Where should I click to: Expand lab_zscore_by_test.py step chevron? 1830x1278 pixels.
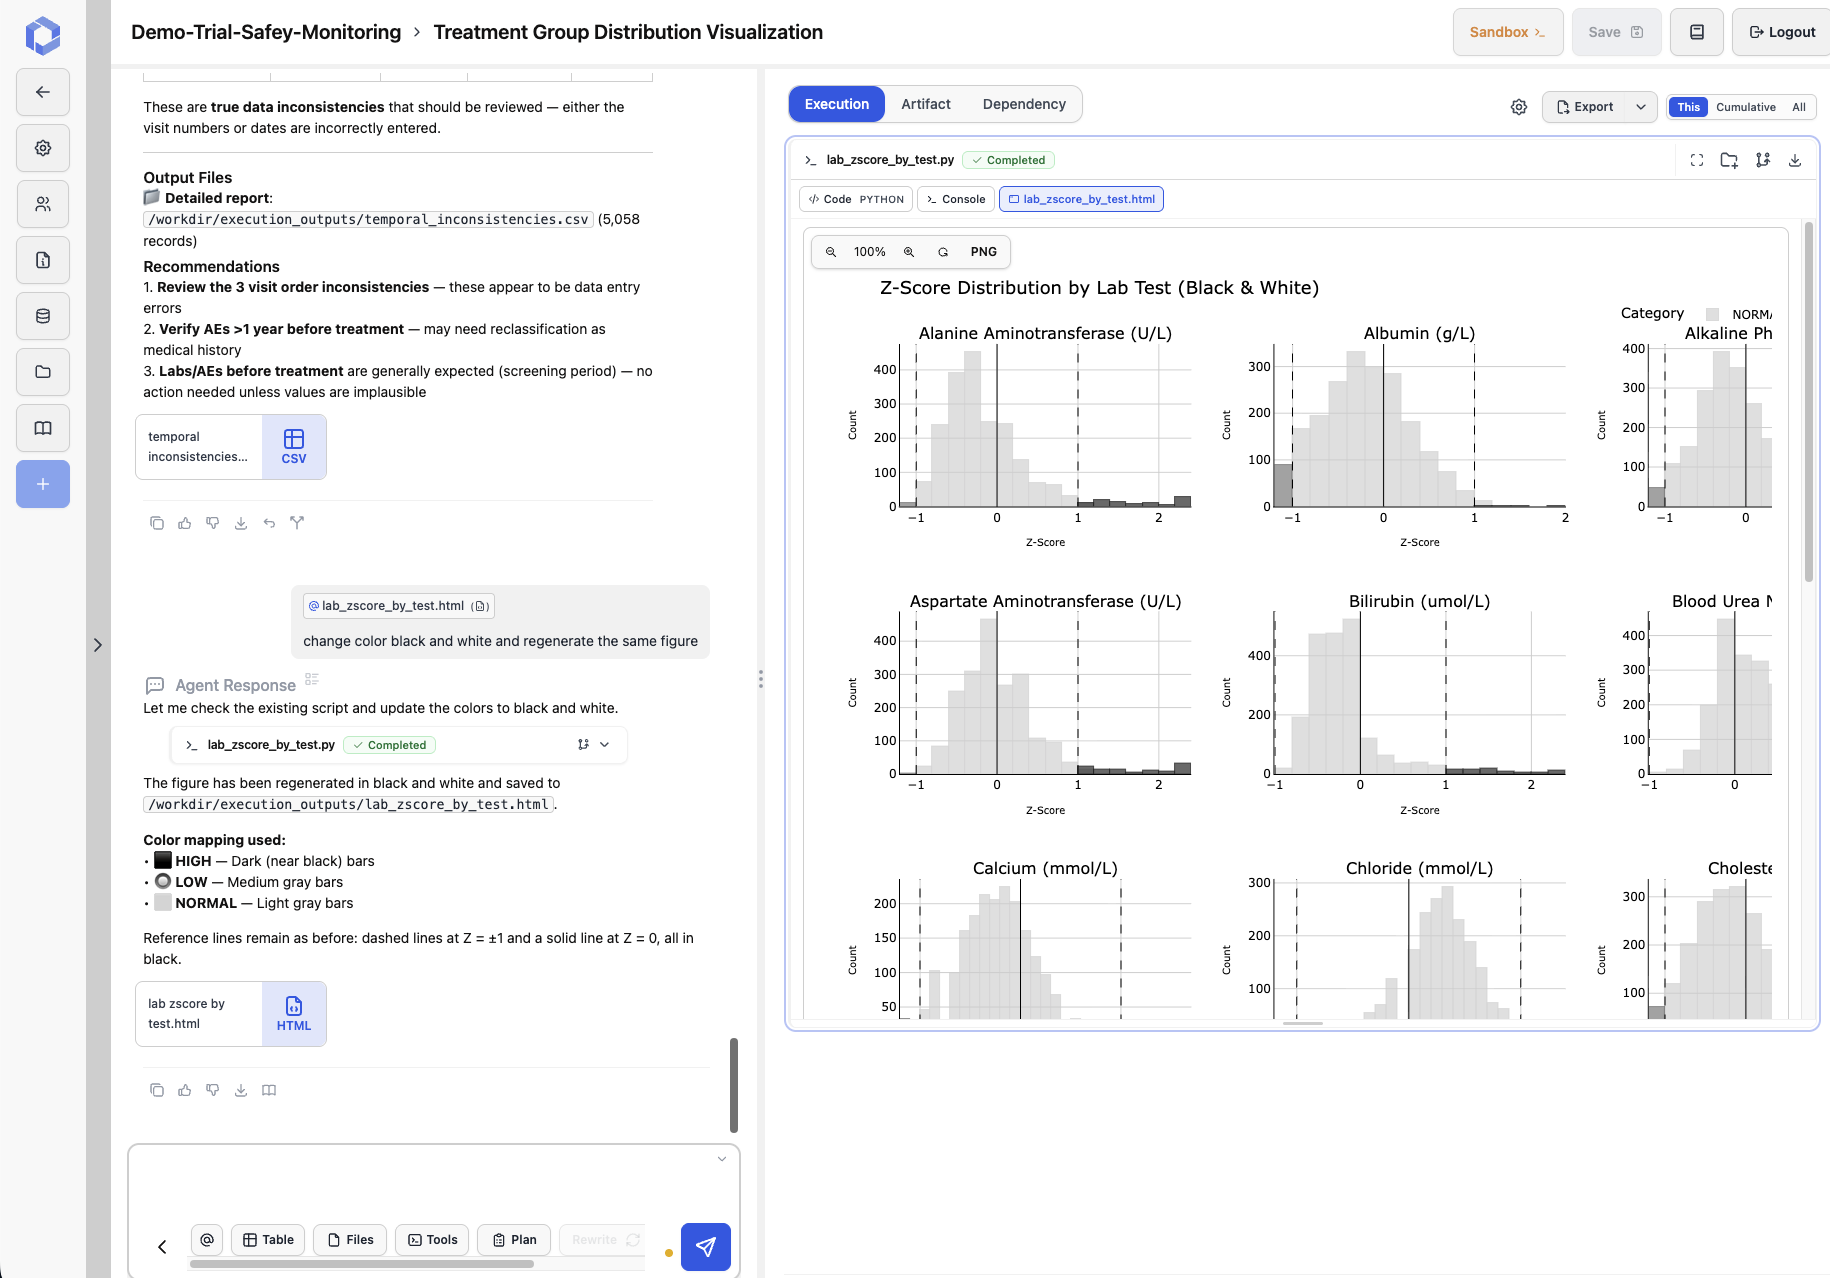click(x=605, y=745)
